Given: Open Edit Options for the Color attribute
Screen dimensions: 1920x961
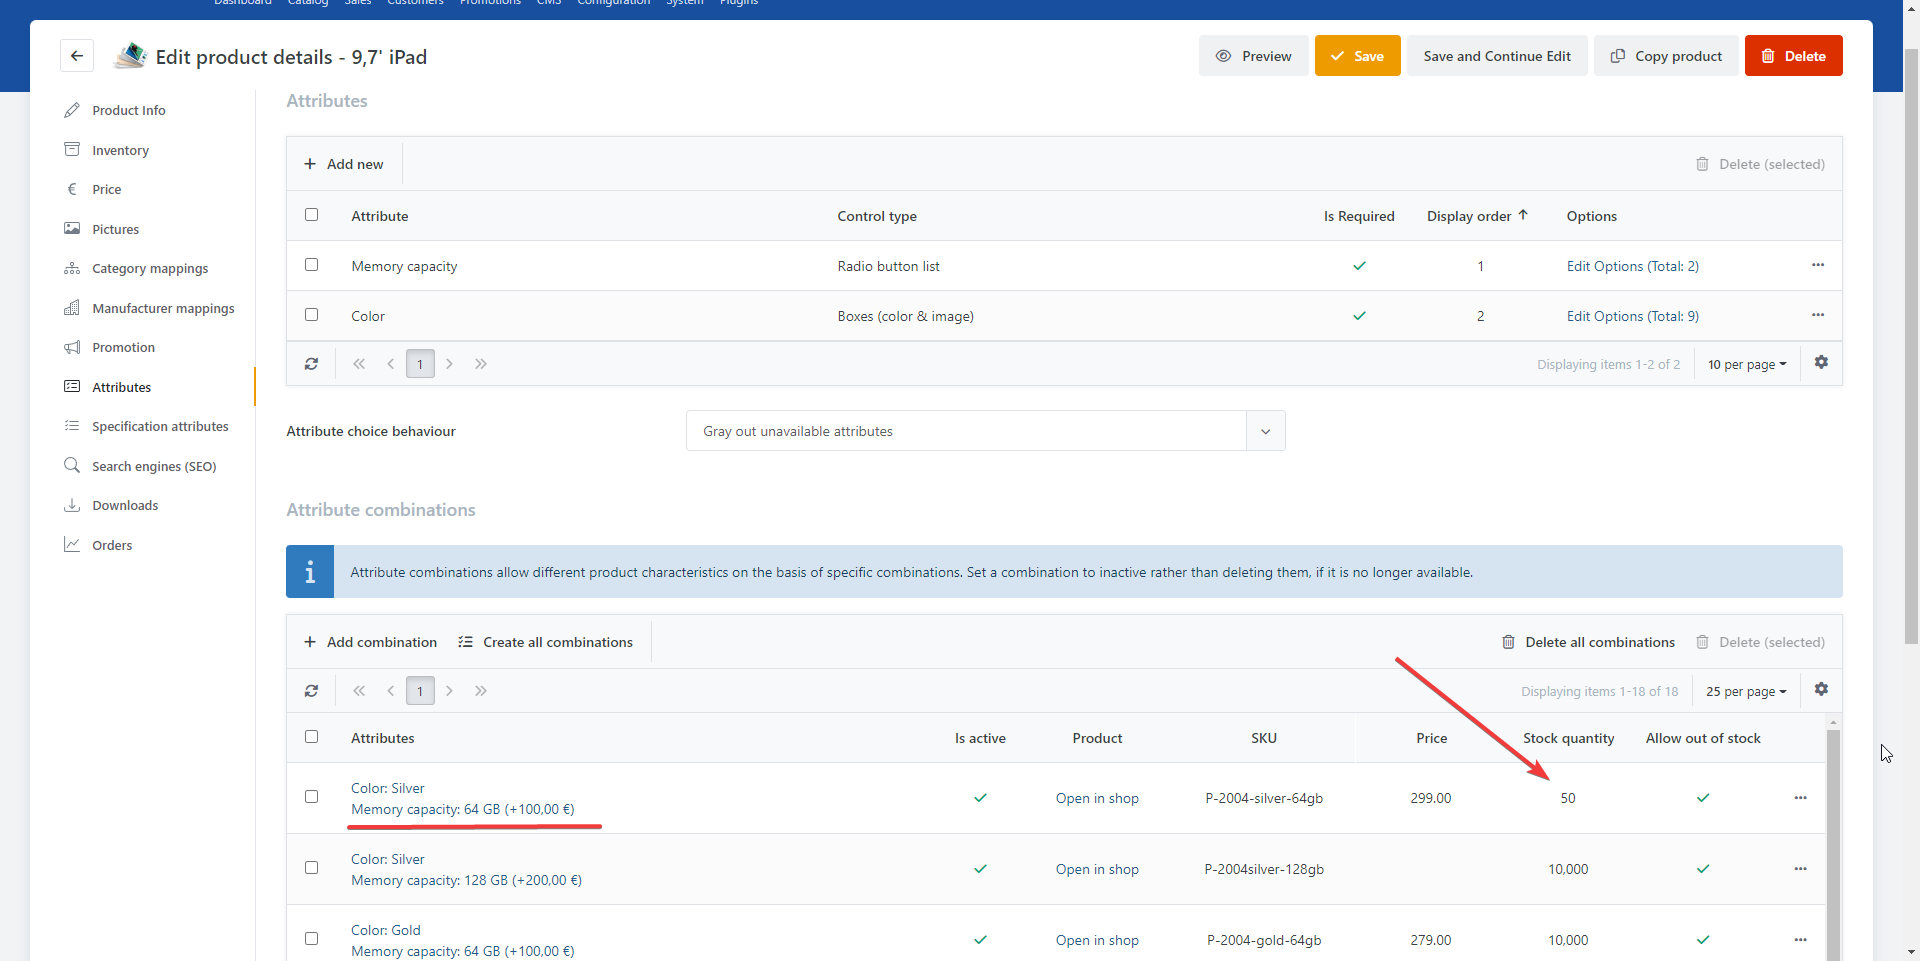Looking at the screenshot, I should click(1632, 316).
